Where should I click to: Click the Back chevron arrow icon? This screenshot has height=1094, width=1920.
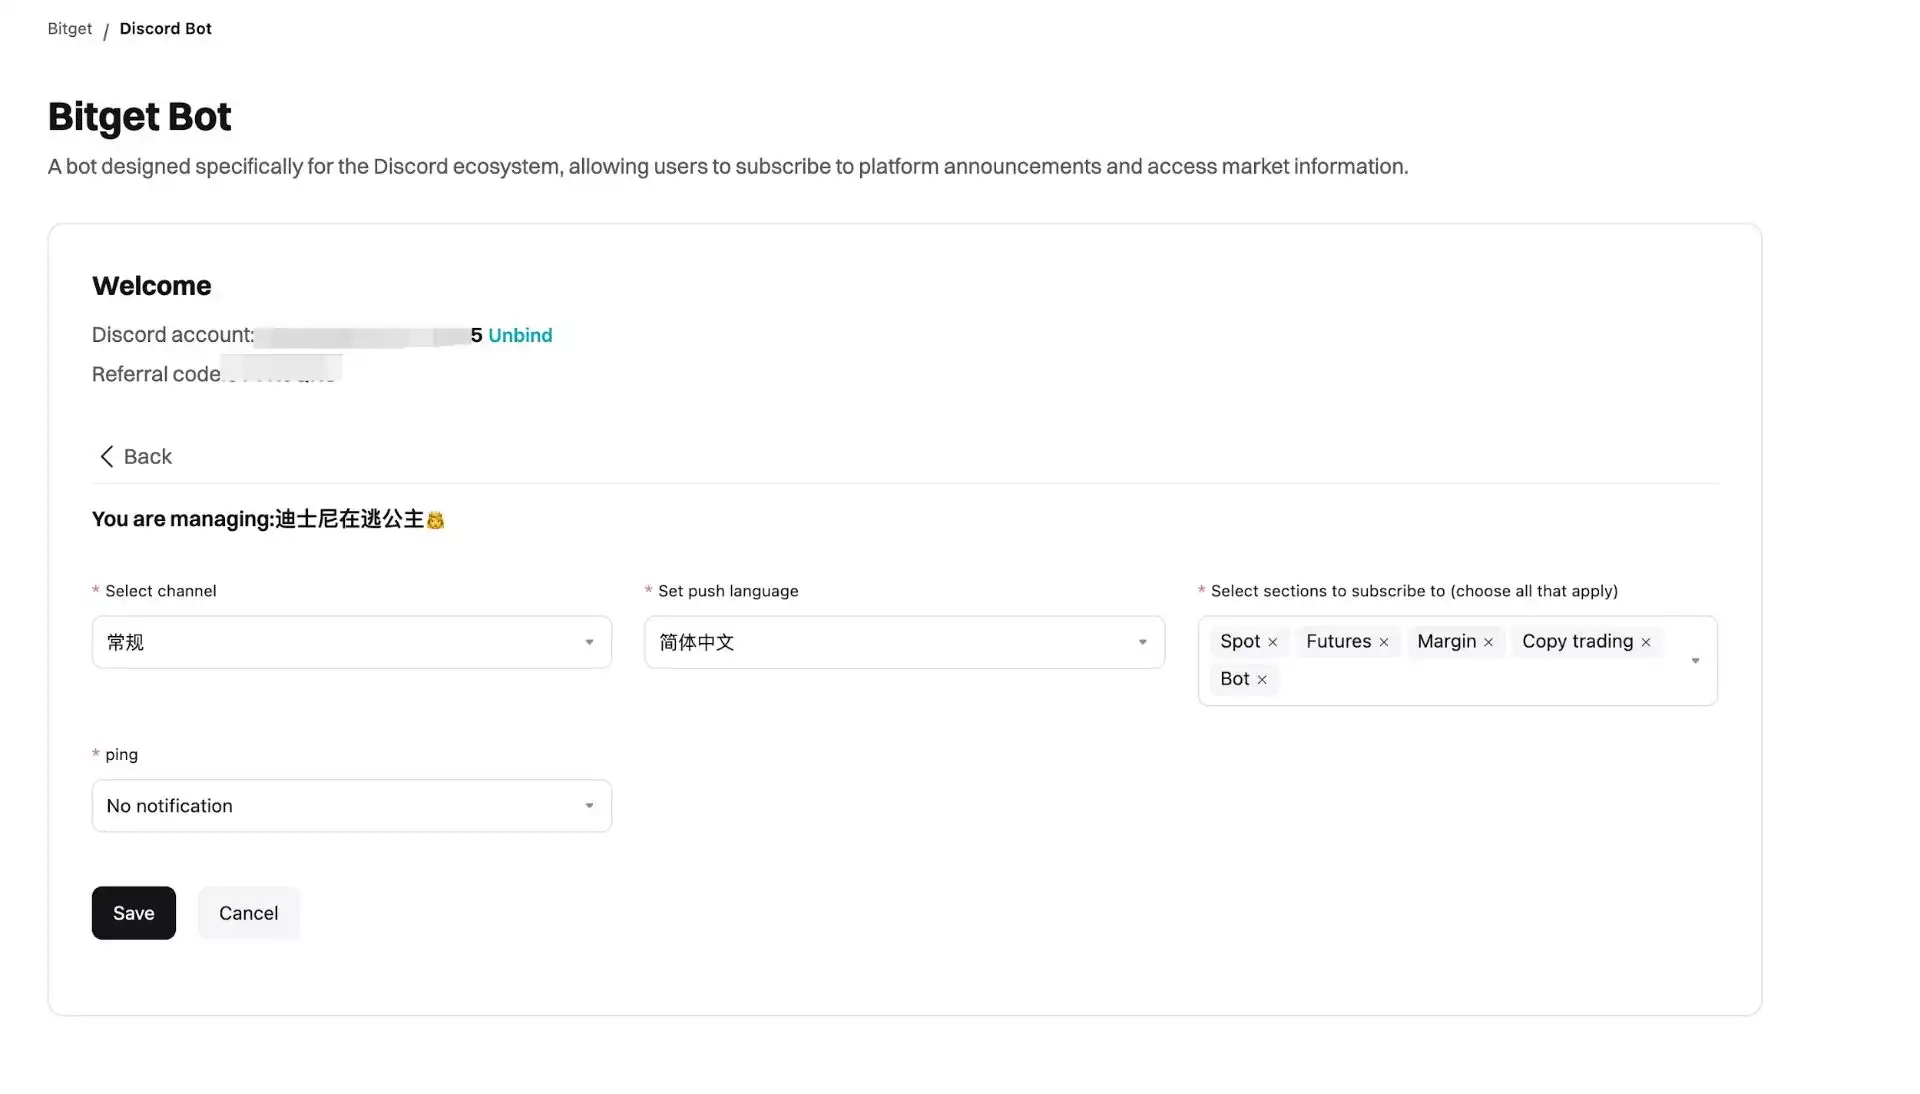[x=106, y=457]
